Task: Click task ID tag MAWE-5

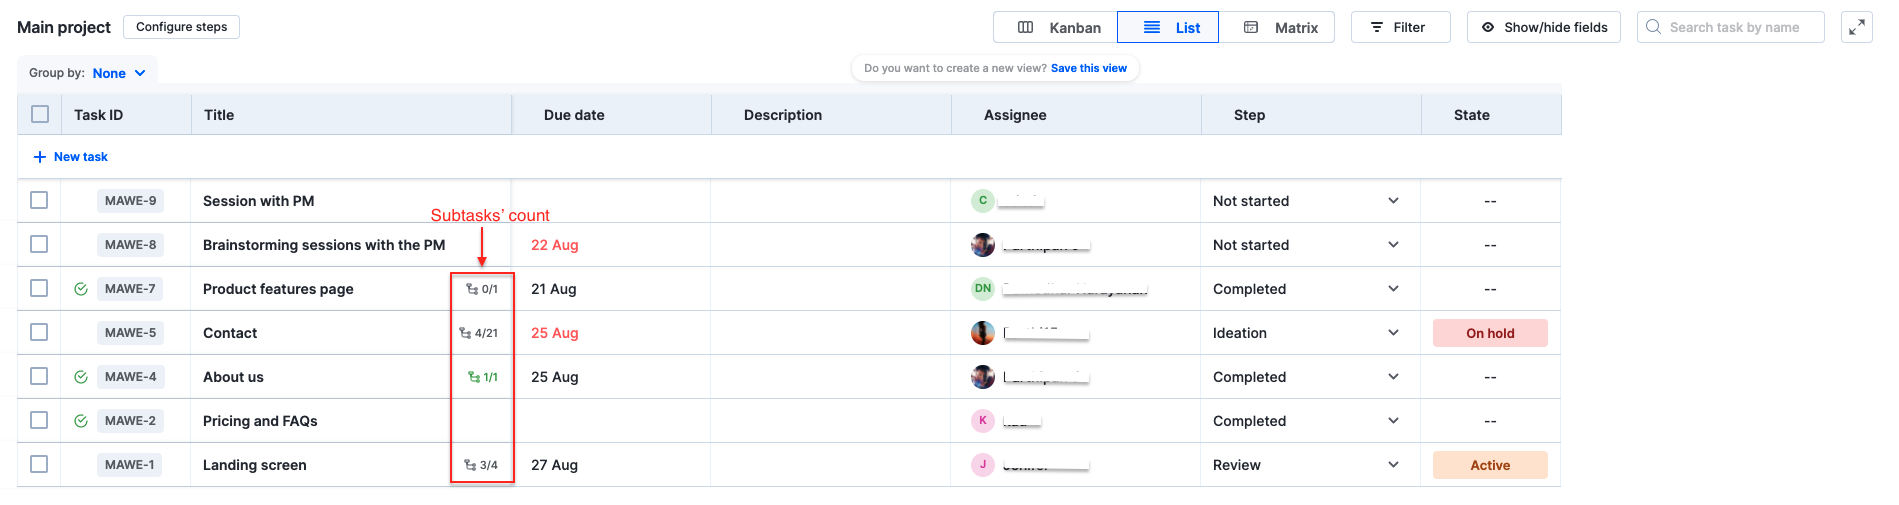Action: coord(131,333)
